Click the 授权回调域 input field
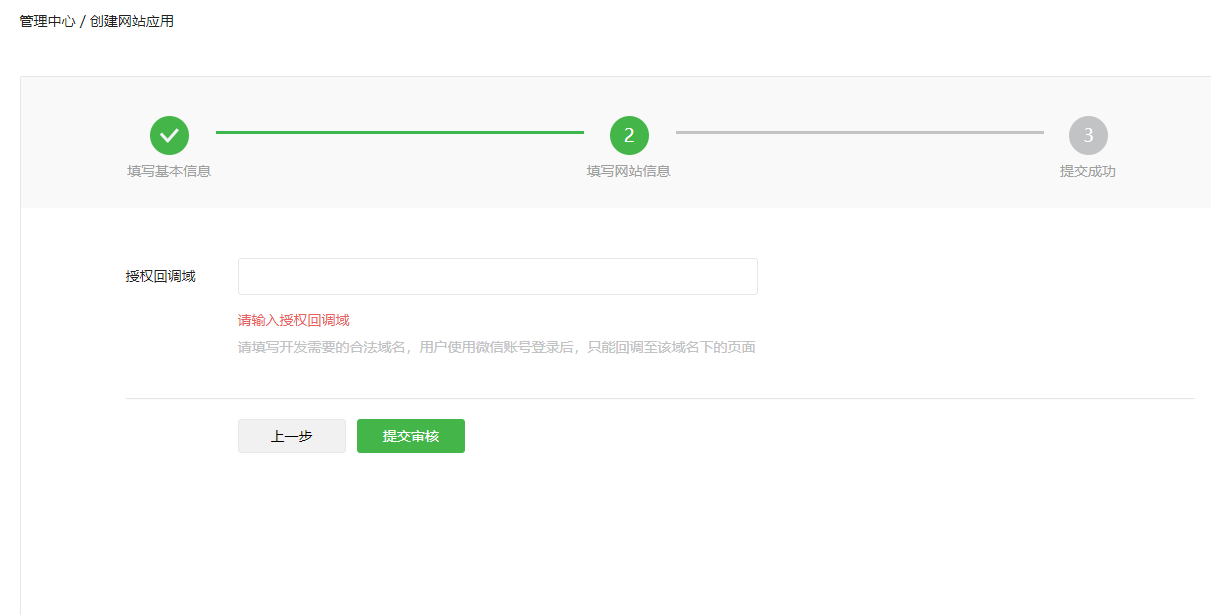The image size is (1211, 615). point(497,276)
